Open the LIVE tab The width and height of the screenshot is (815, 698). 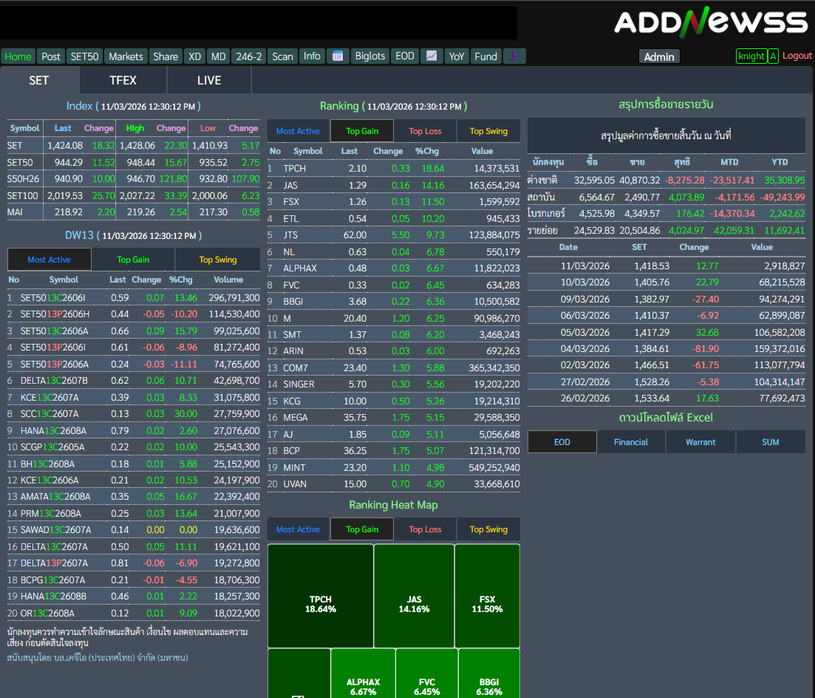point(209,80)
